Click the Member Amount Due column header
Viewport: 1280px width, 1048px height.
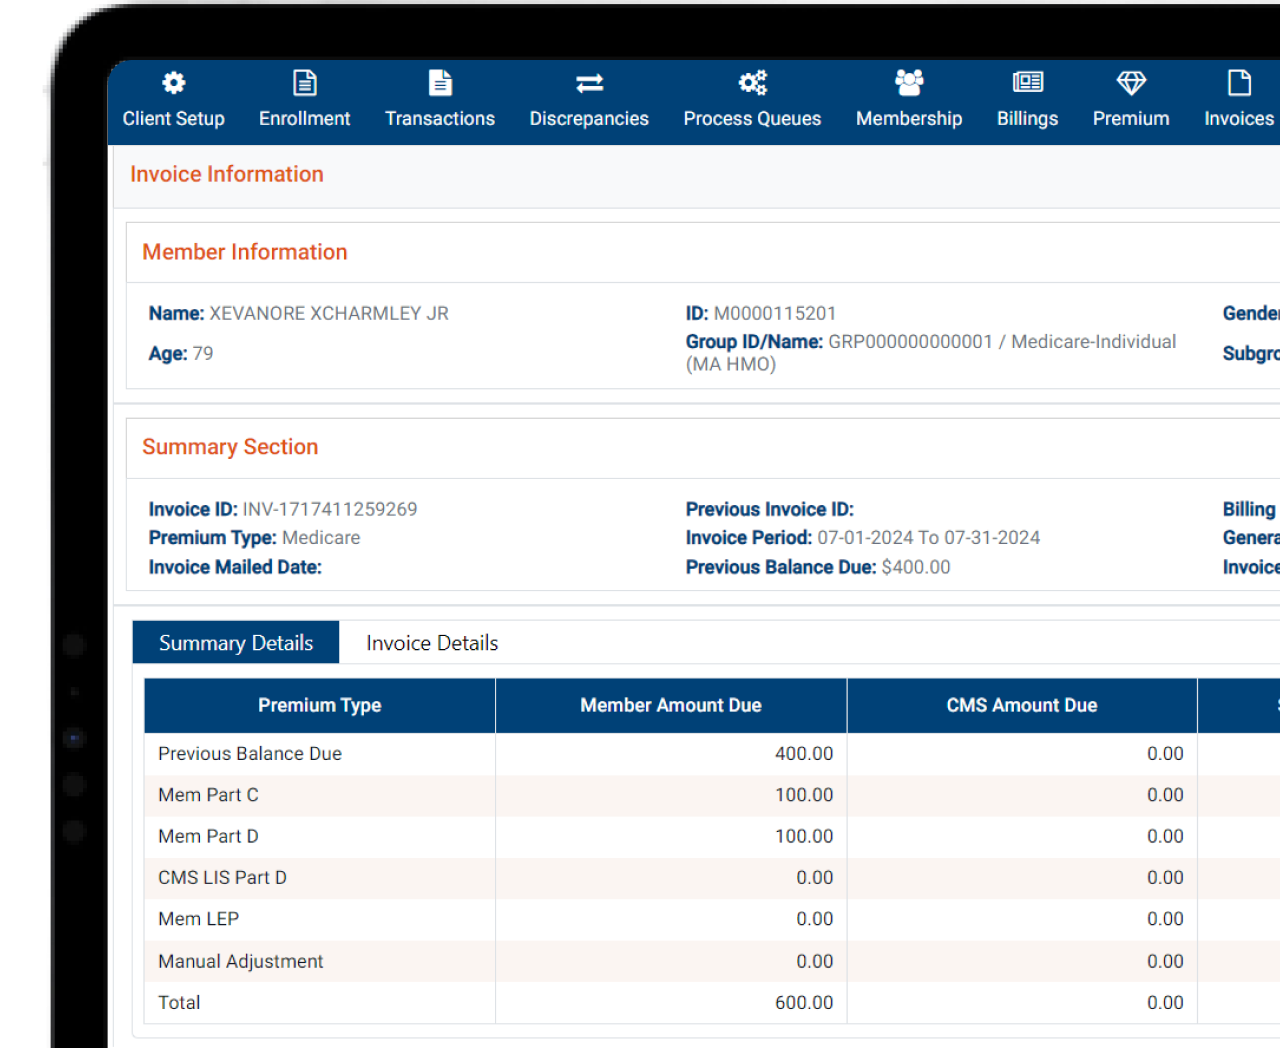[671, 705]
